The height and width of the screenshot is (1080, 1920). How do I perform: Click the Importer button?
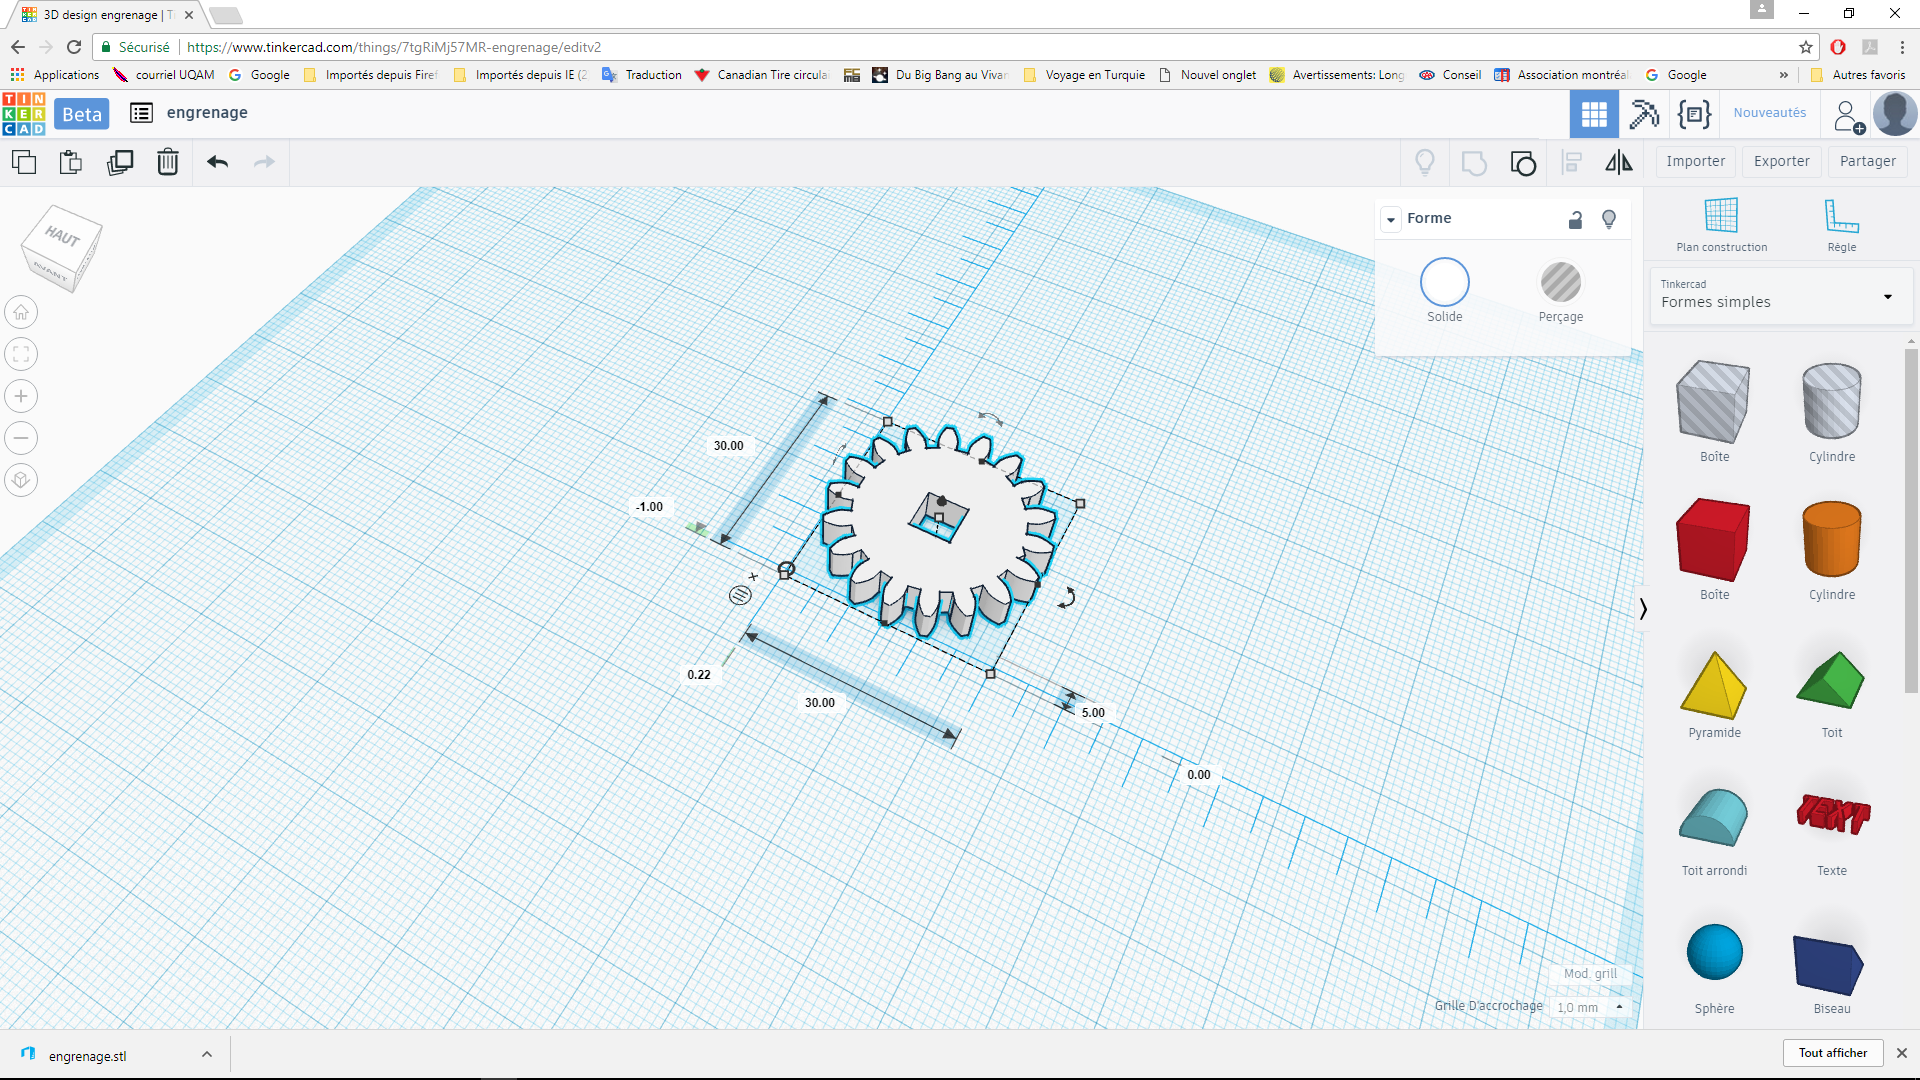(x=1695, y=161)
